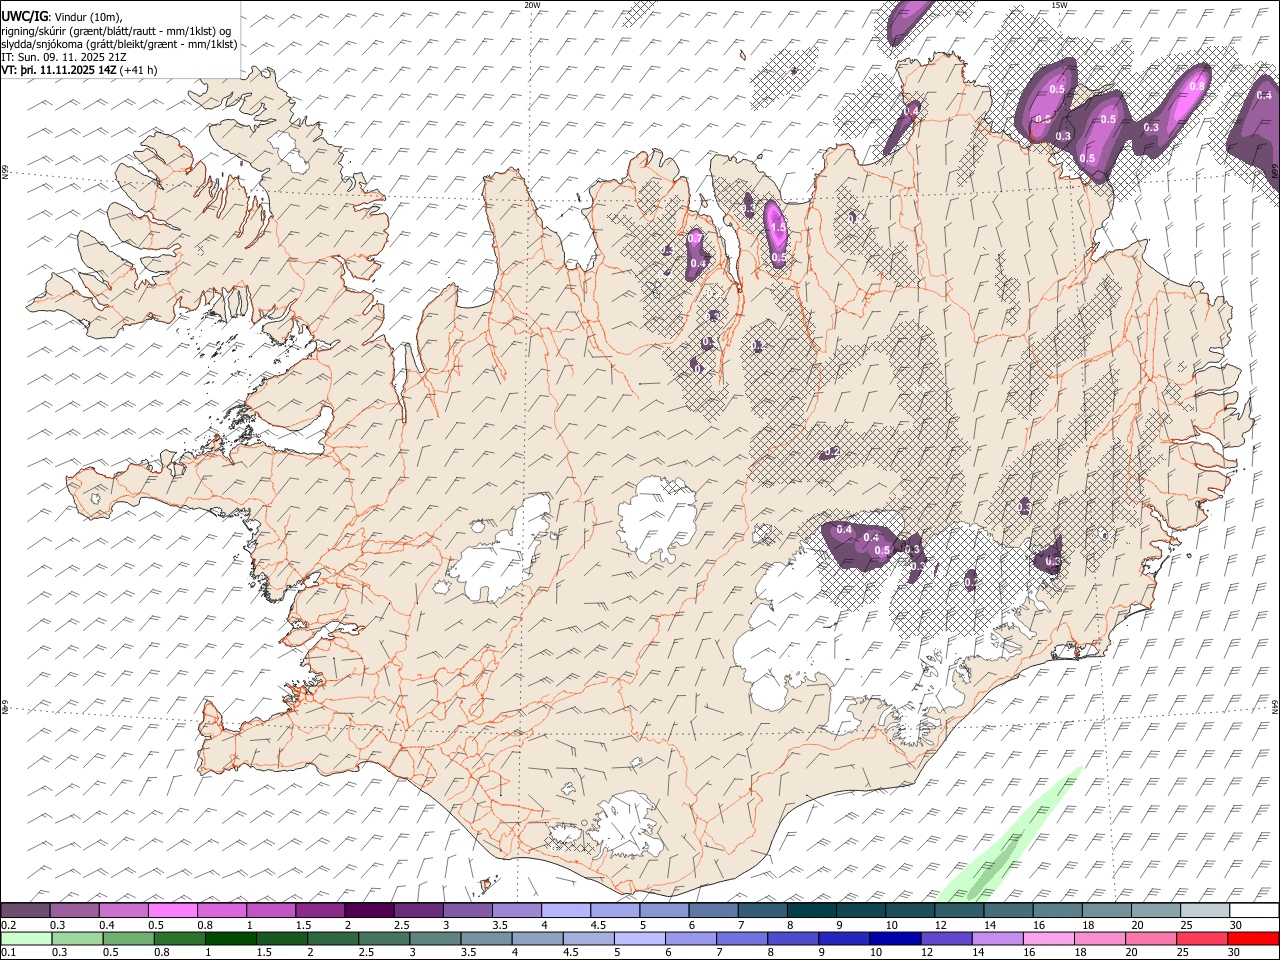
Task: Pick the rain scale swatch starting at 0.5
Action: (x=127, y=938)
